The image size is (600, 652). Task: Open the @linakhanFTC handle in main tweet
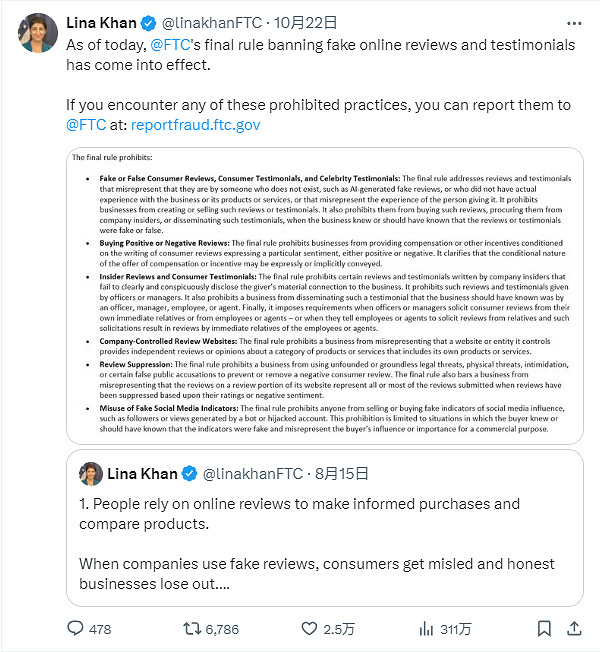coord(210,22)
